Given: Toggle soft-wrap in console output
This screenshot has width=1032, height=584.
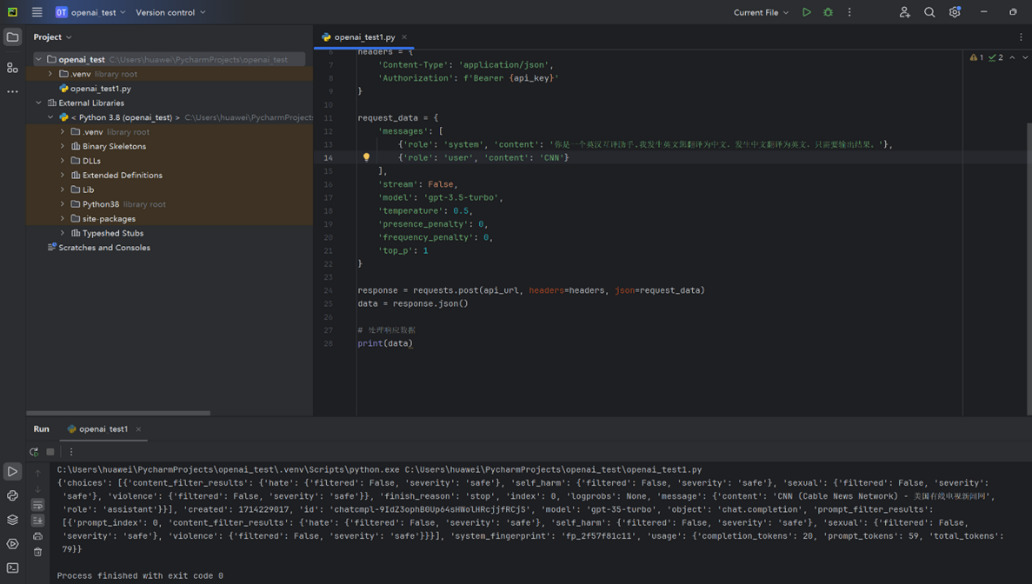Looking at the screenshot, I should coord(38,505).
